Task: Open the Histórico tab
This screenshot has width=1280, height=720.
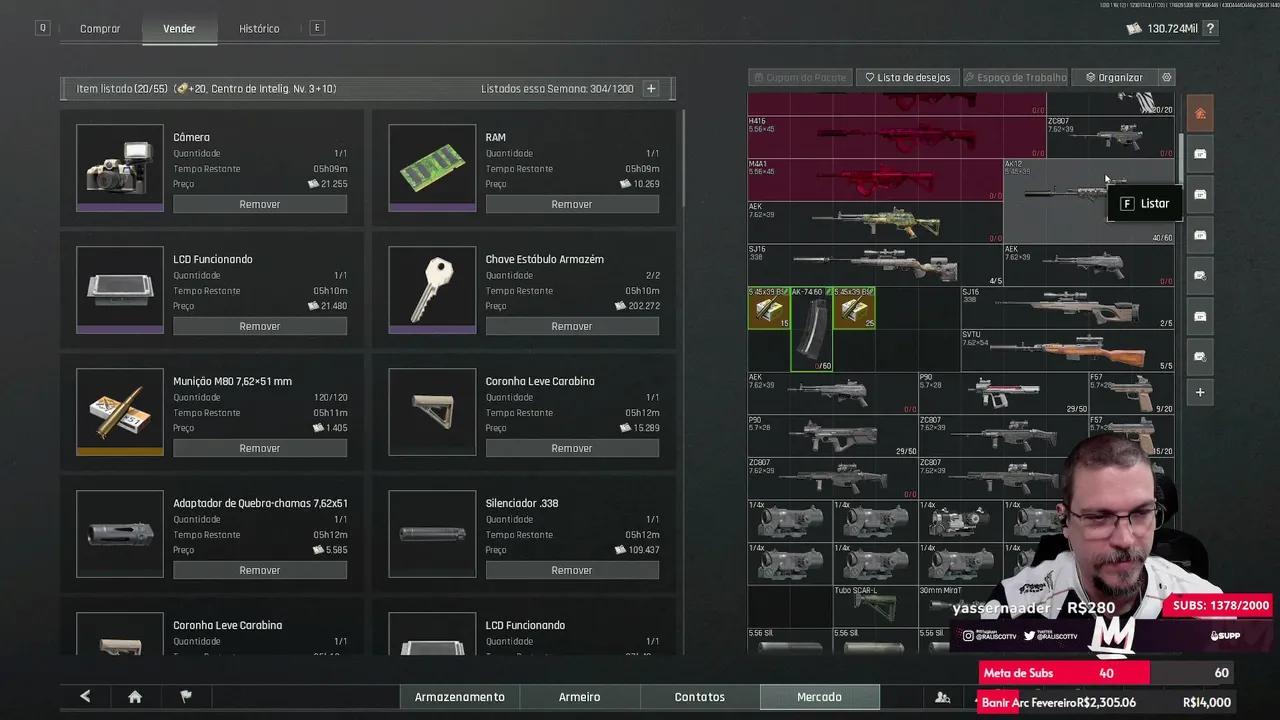Action: click(x=259, y=29)
